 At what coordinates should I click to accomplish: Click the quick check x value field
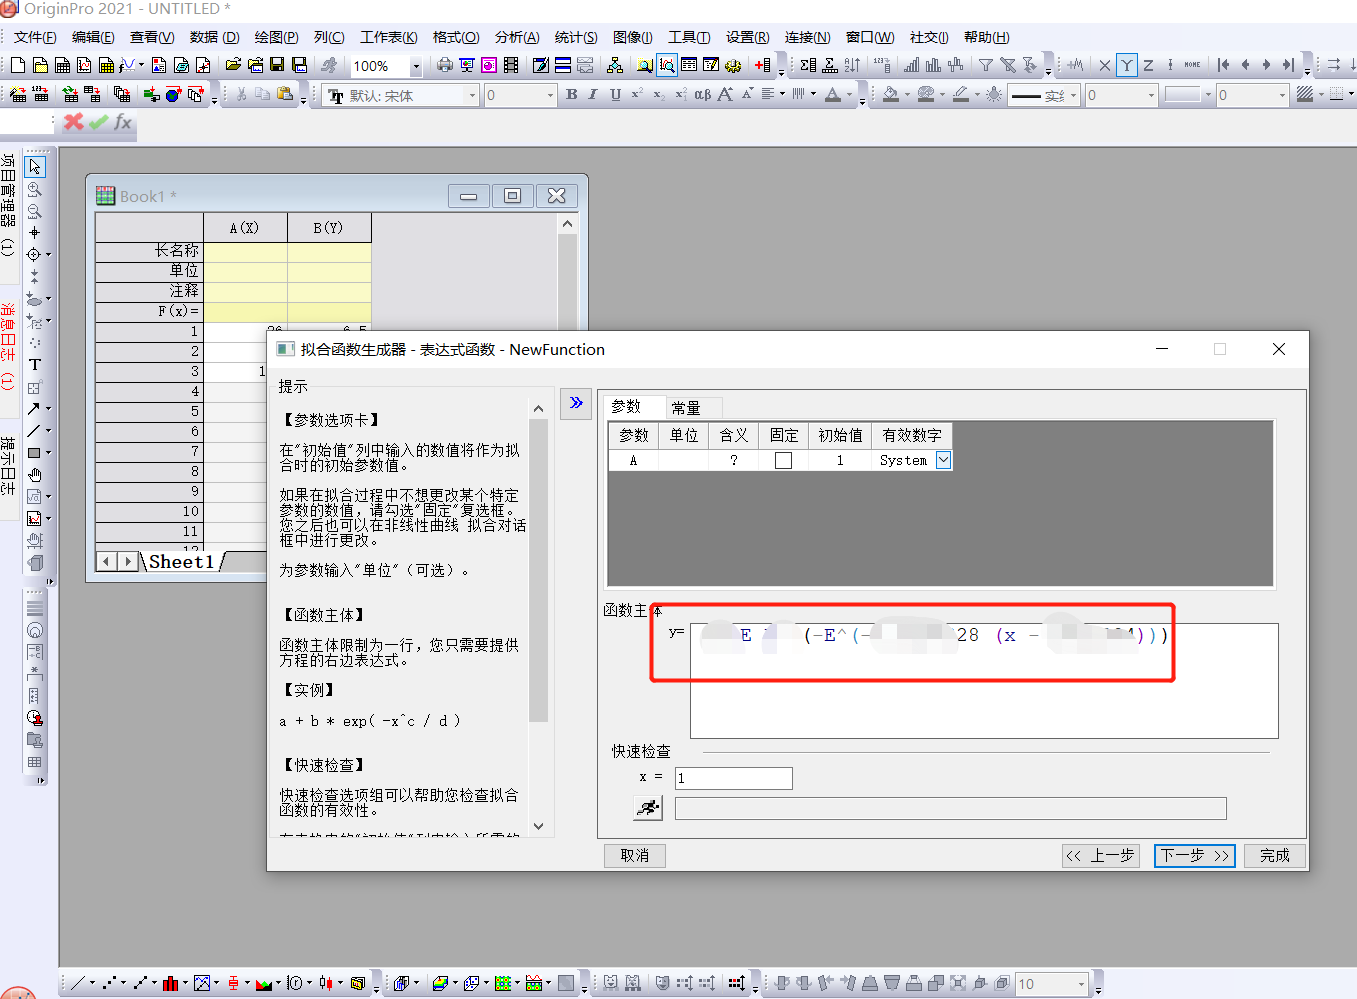click(x=733, y=778)
